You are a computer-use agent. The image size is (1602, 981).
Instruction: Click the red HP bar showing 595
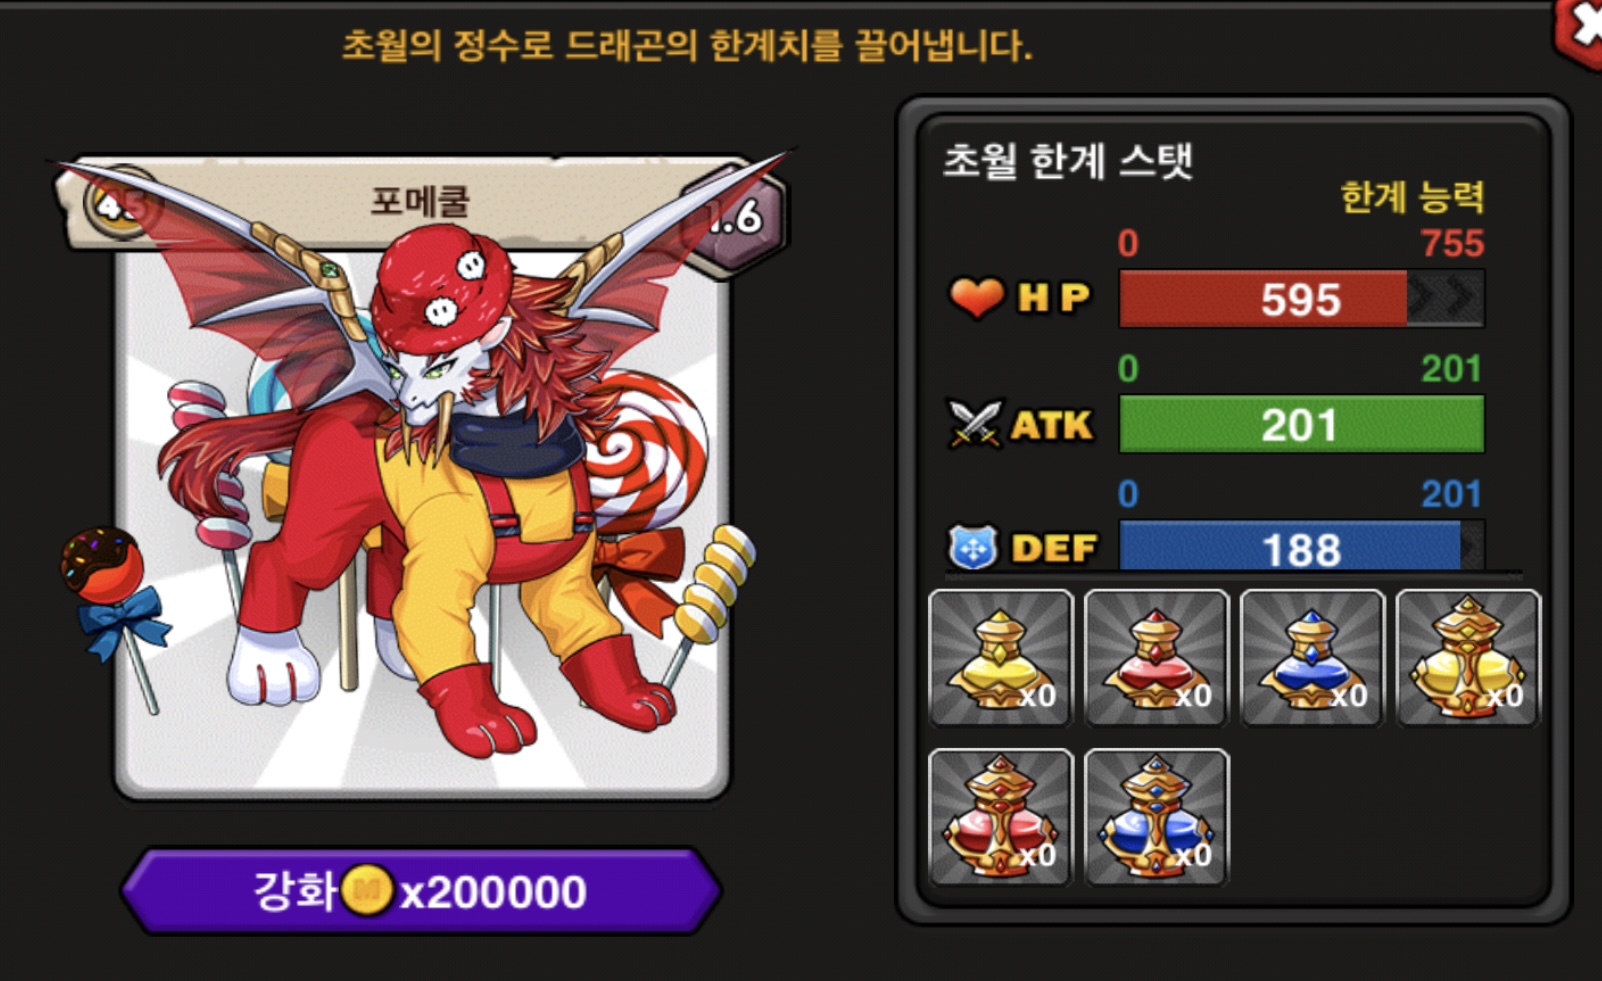pos(1301,299)
